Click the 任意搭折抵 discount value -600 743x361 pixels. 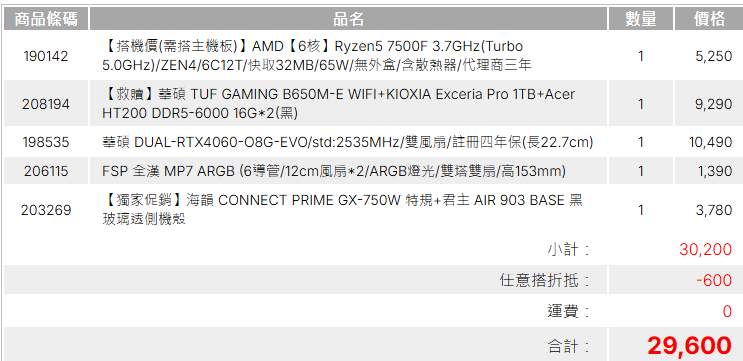714,280
